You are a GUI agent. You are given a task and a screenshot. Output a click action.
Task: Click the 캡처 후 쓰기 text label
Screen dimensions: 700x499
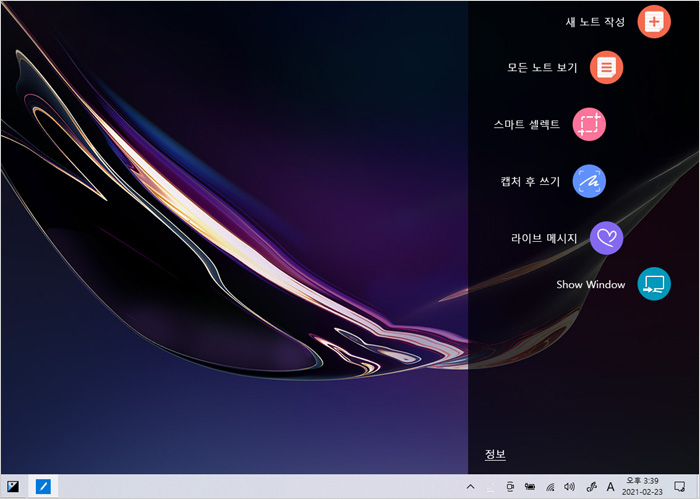click(x=530, y=182)
